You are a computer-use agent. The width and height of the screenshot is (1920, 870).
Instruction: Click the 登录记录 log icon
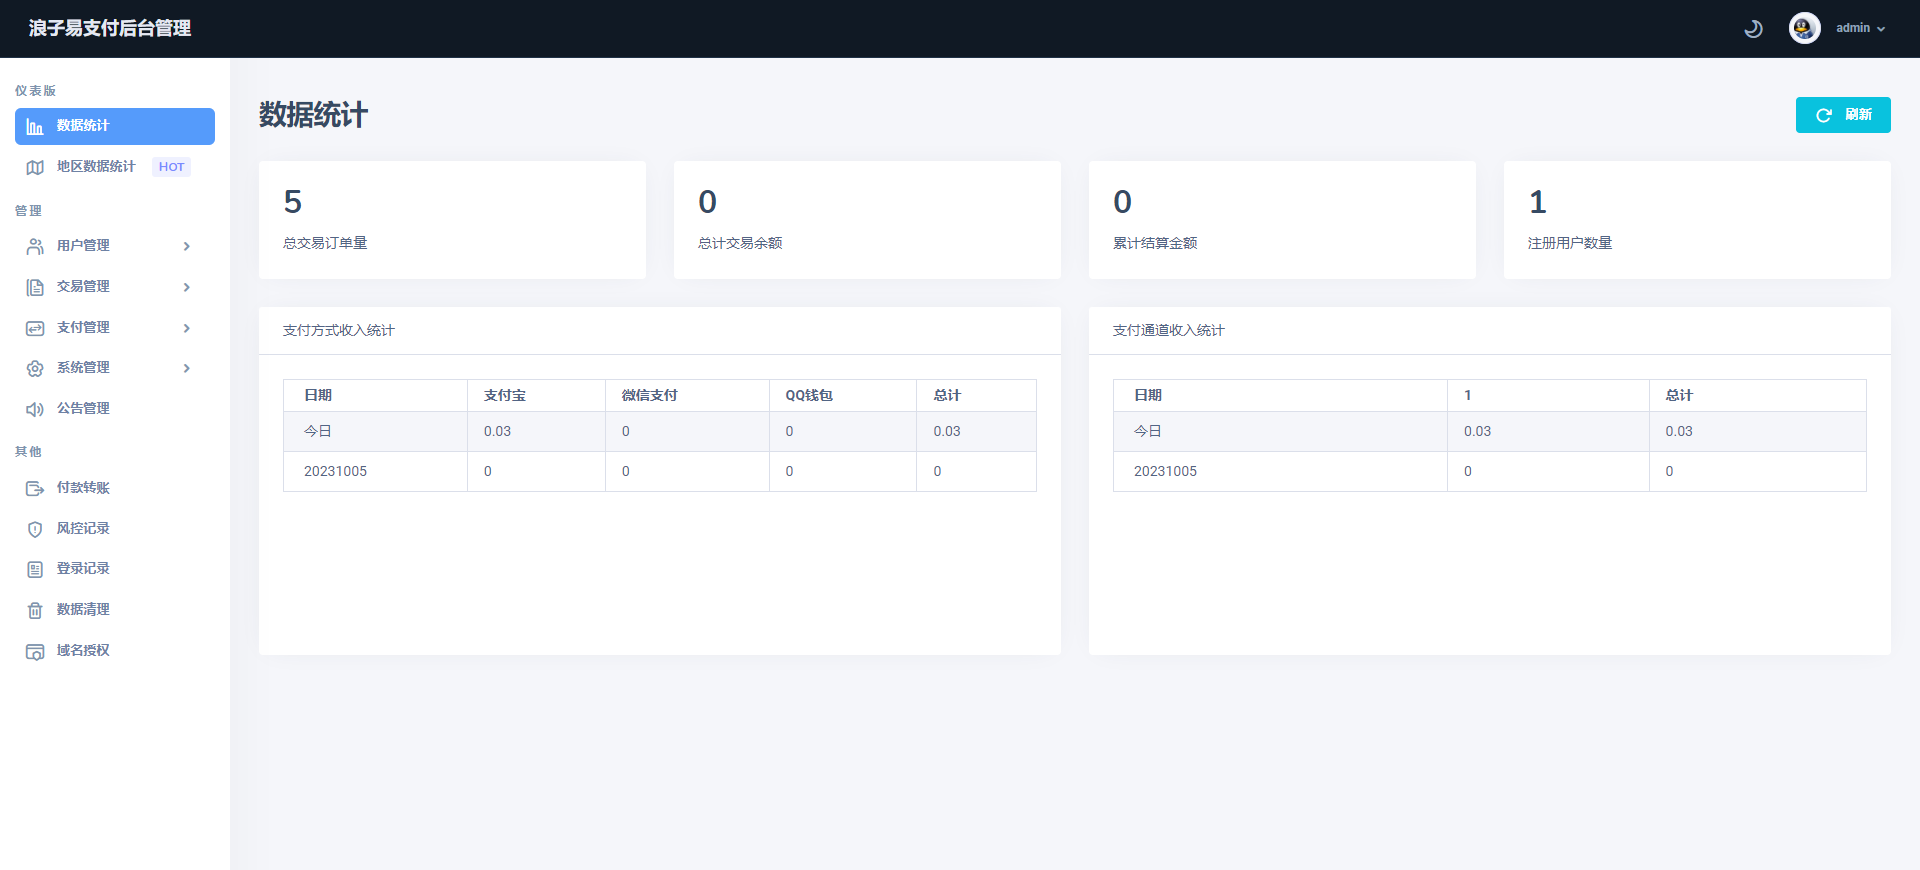pos(35,569)
